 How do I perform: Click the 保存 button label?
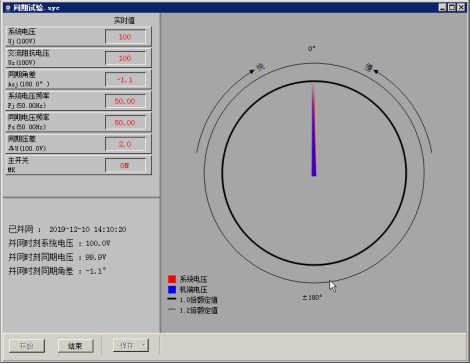pyautogui.click(x=127, y=346)
